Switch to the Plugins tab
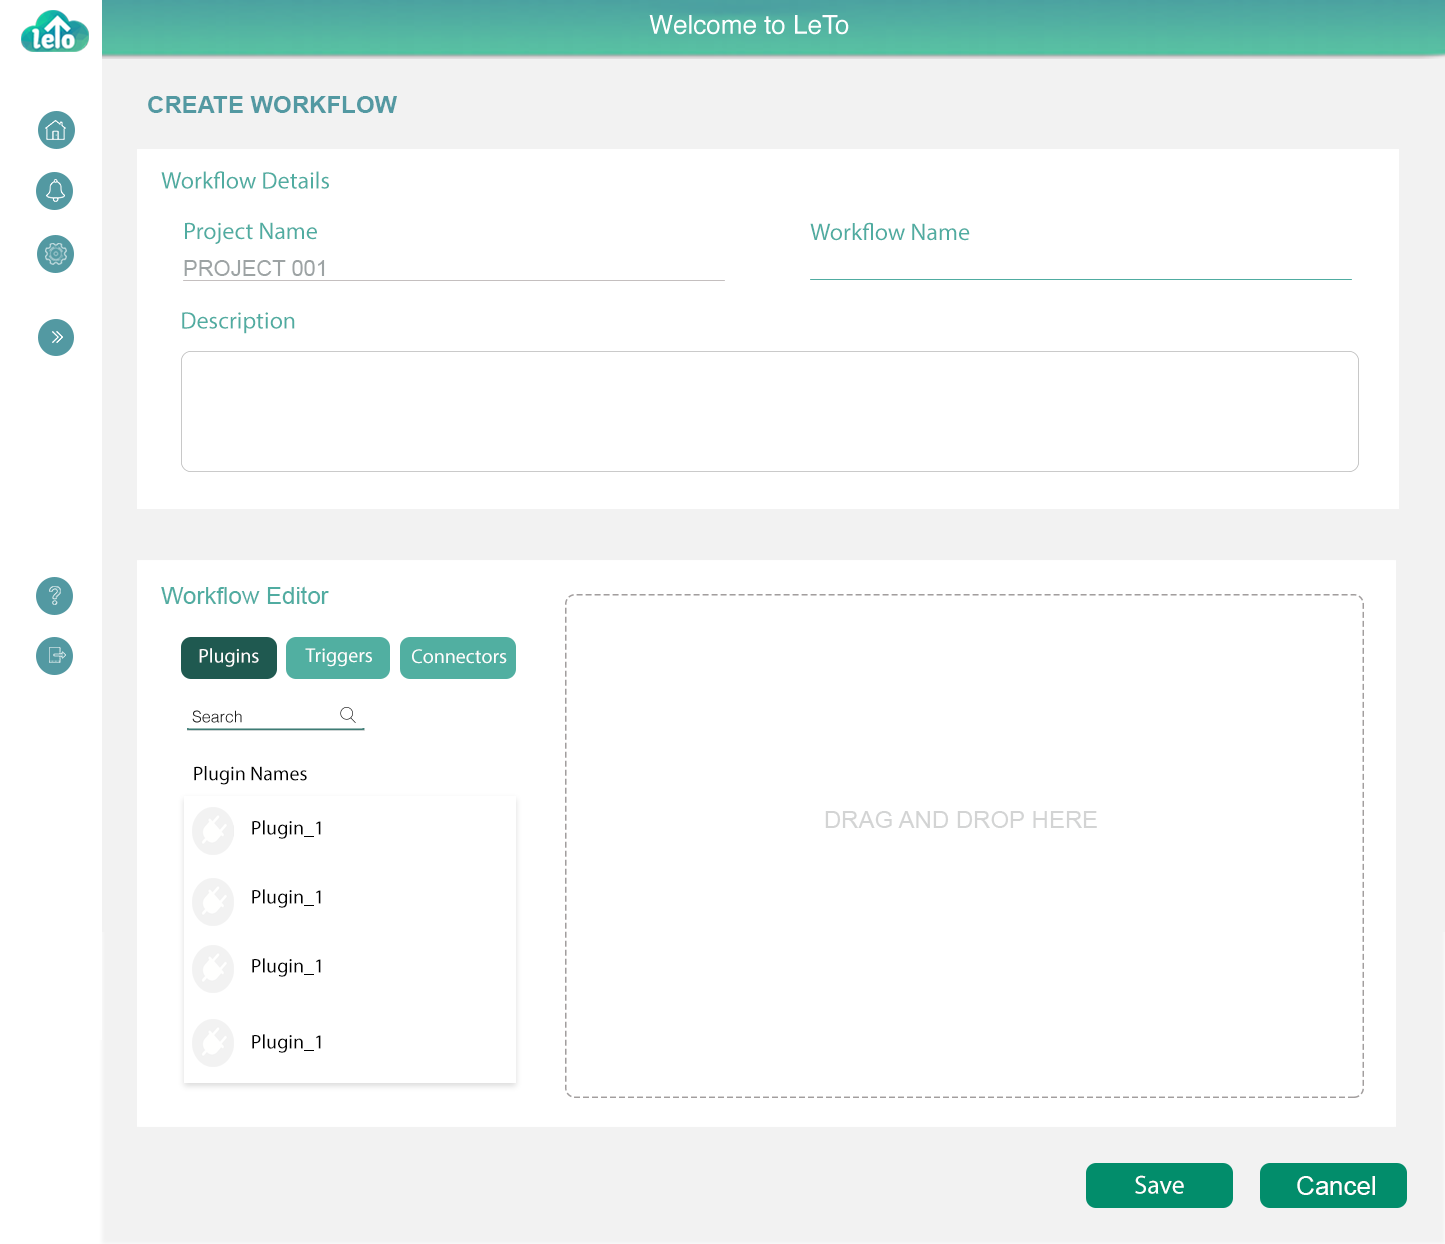Screen dimensions: 1445x1244 (229, 657)
